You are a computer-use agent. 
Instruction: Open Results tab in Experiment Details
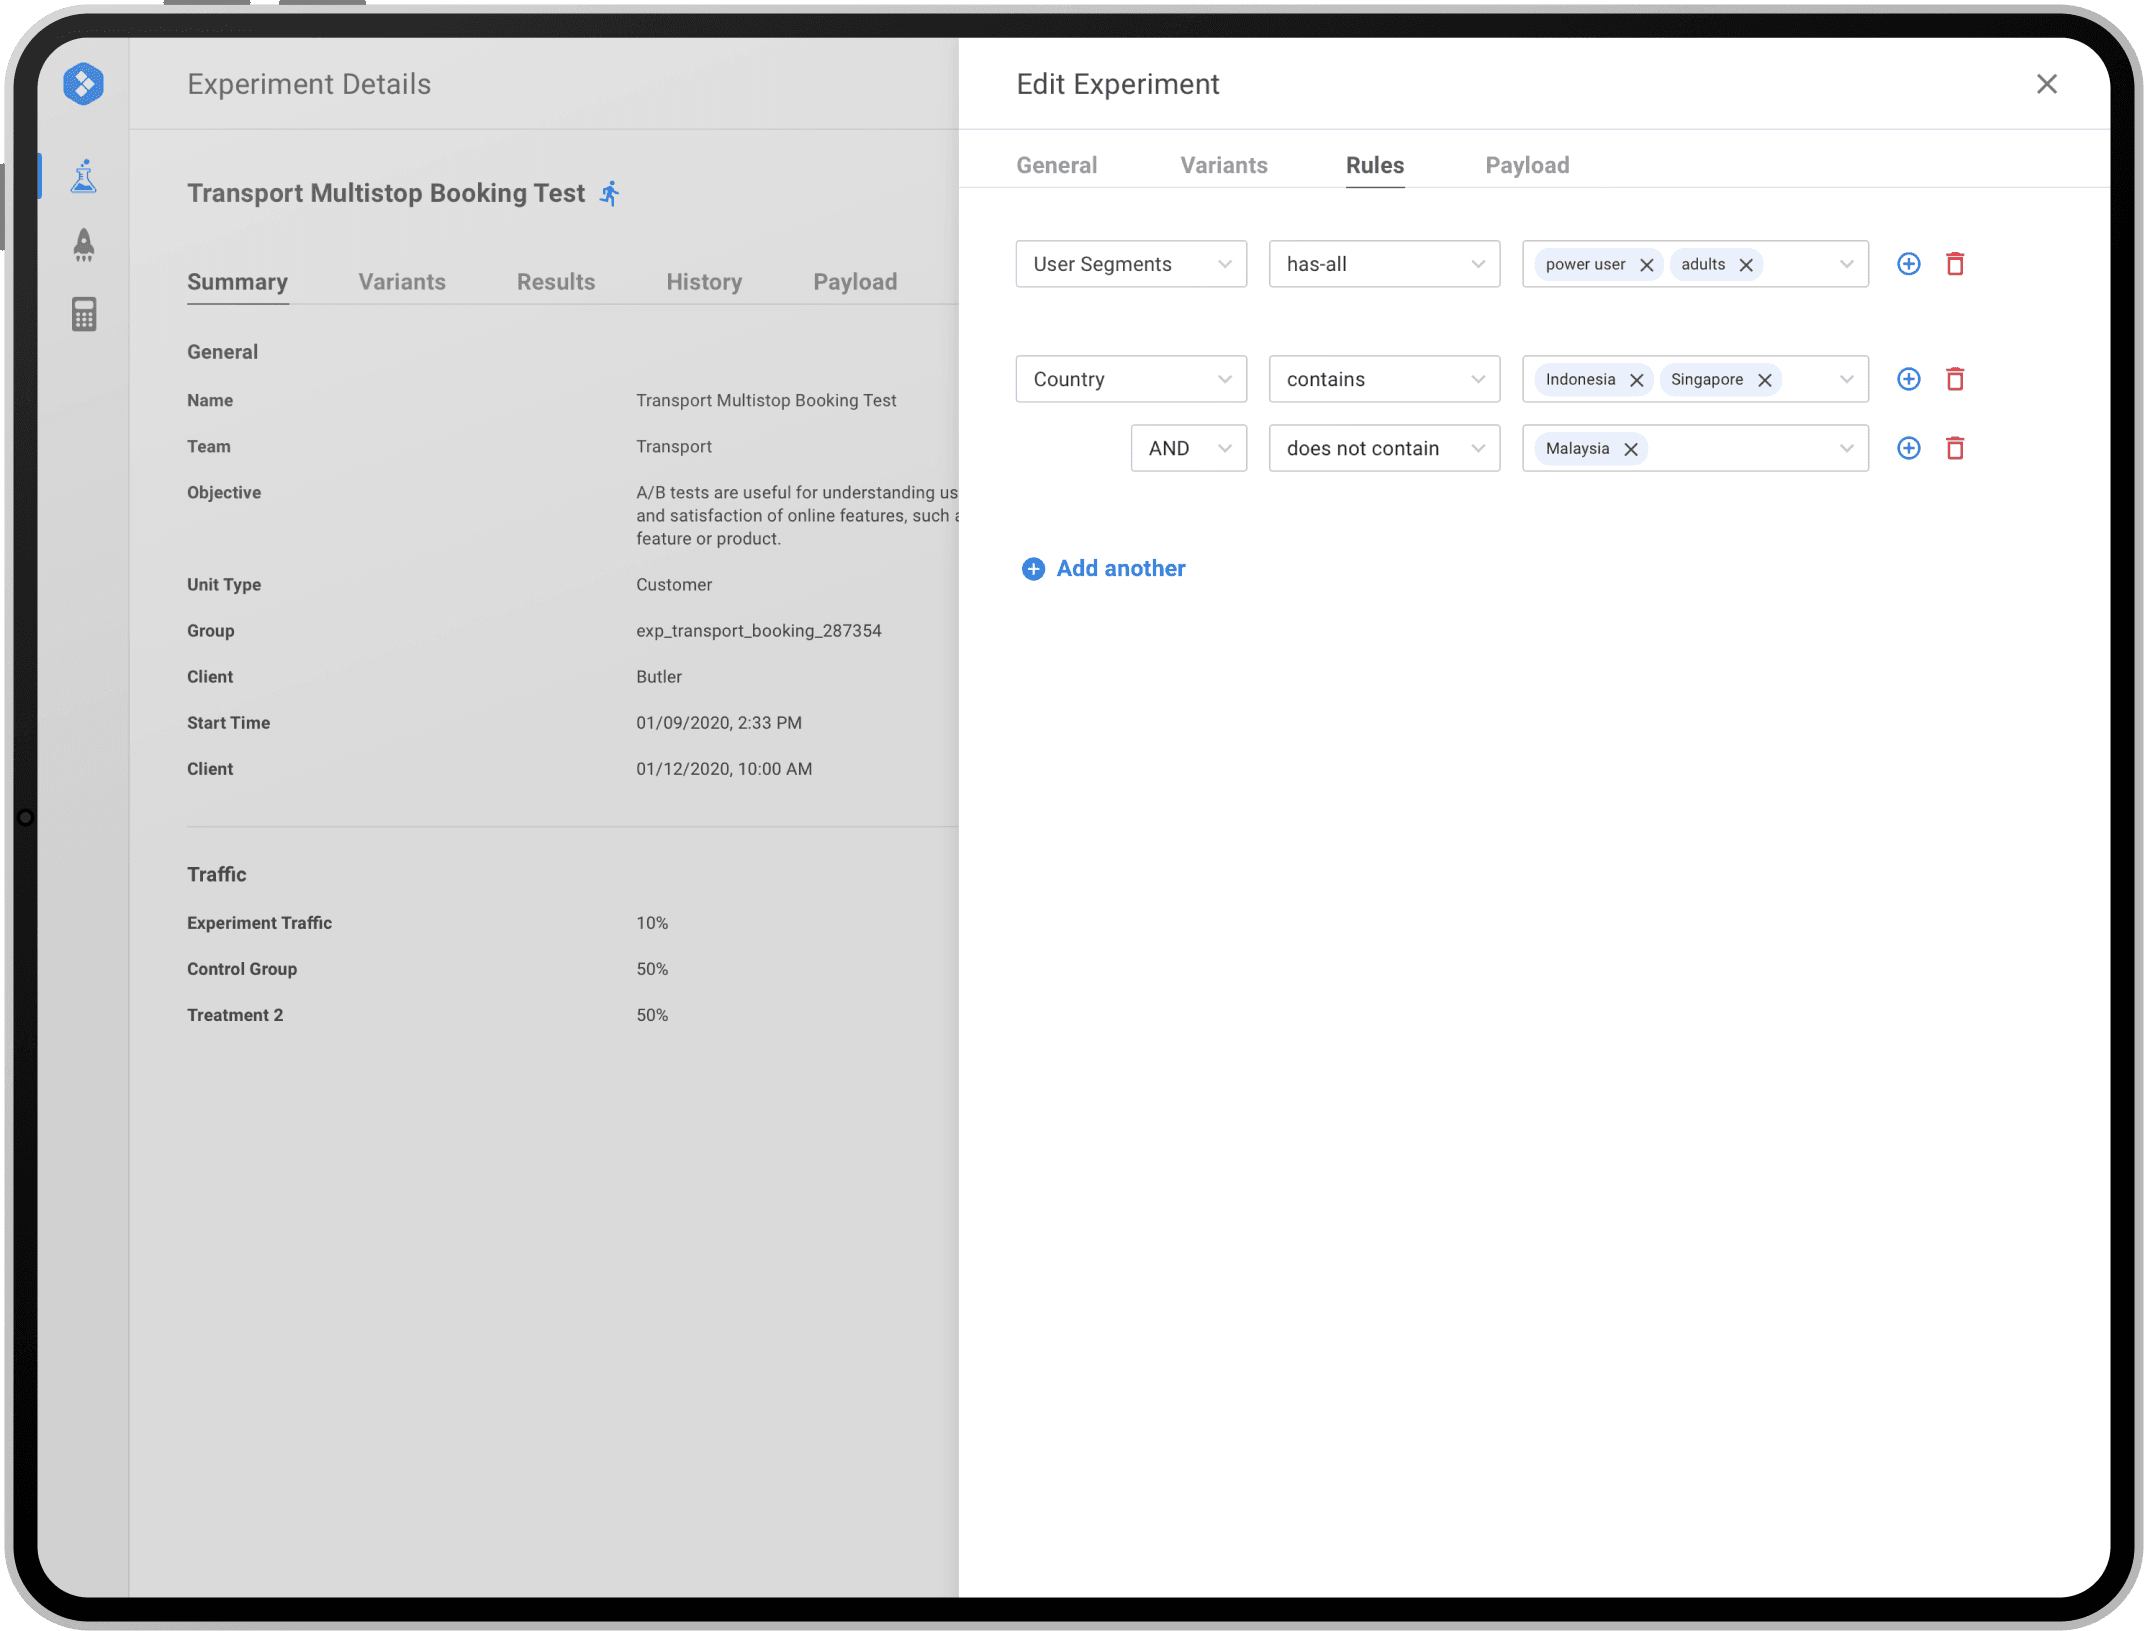point(556,282)
